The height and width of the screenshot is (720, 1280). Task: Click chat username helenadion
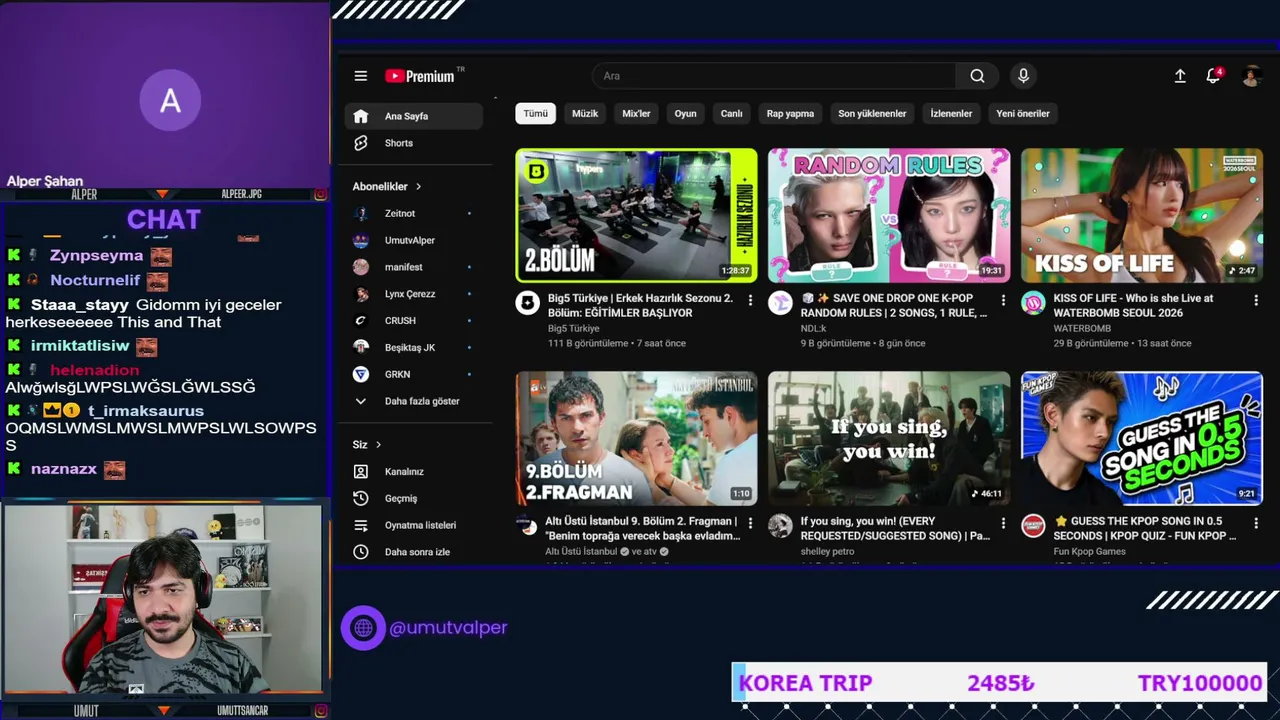coord(95,370)
